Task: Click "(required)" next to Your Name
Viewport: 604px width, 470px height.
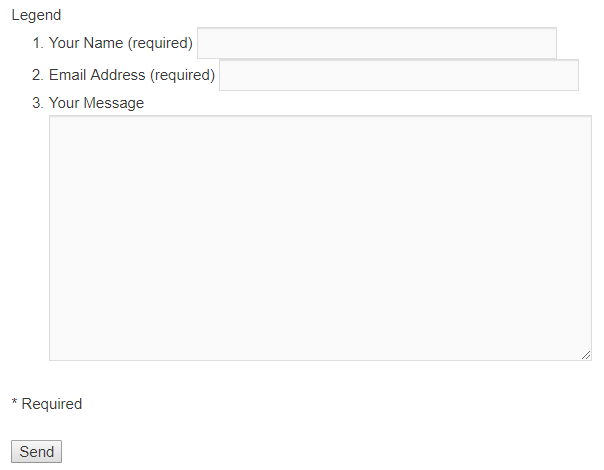Action: tap(160, 43)
